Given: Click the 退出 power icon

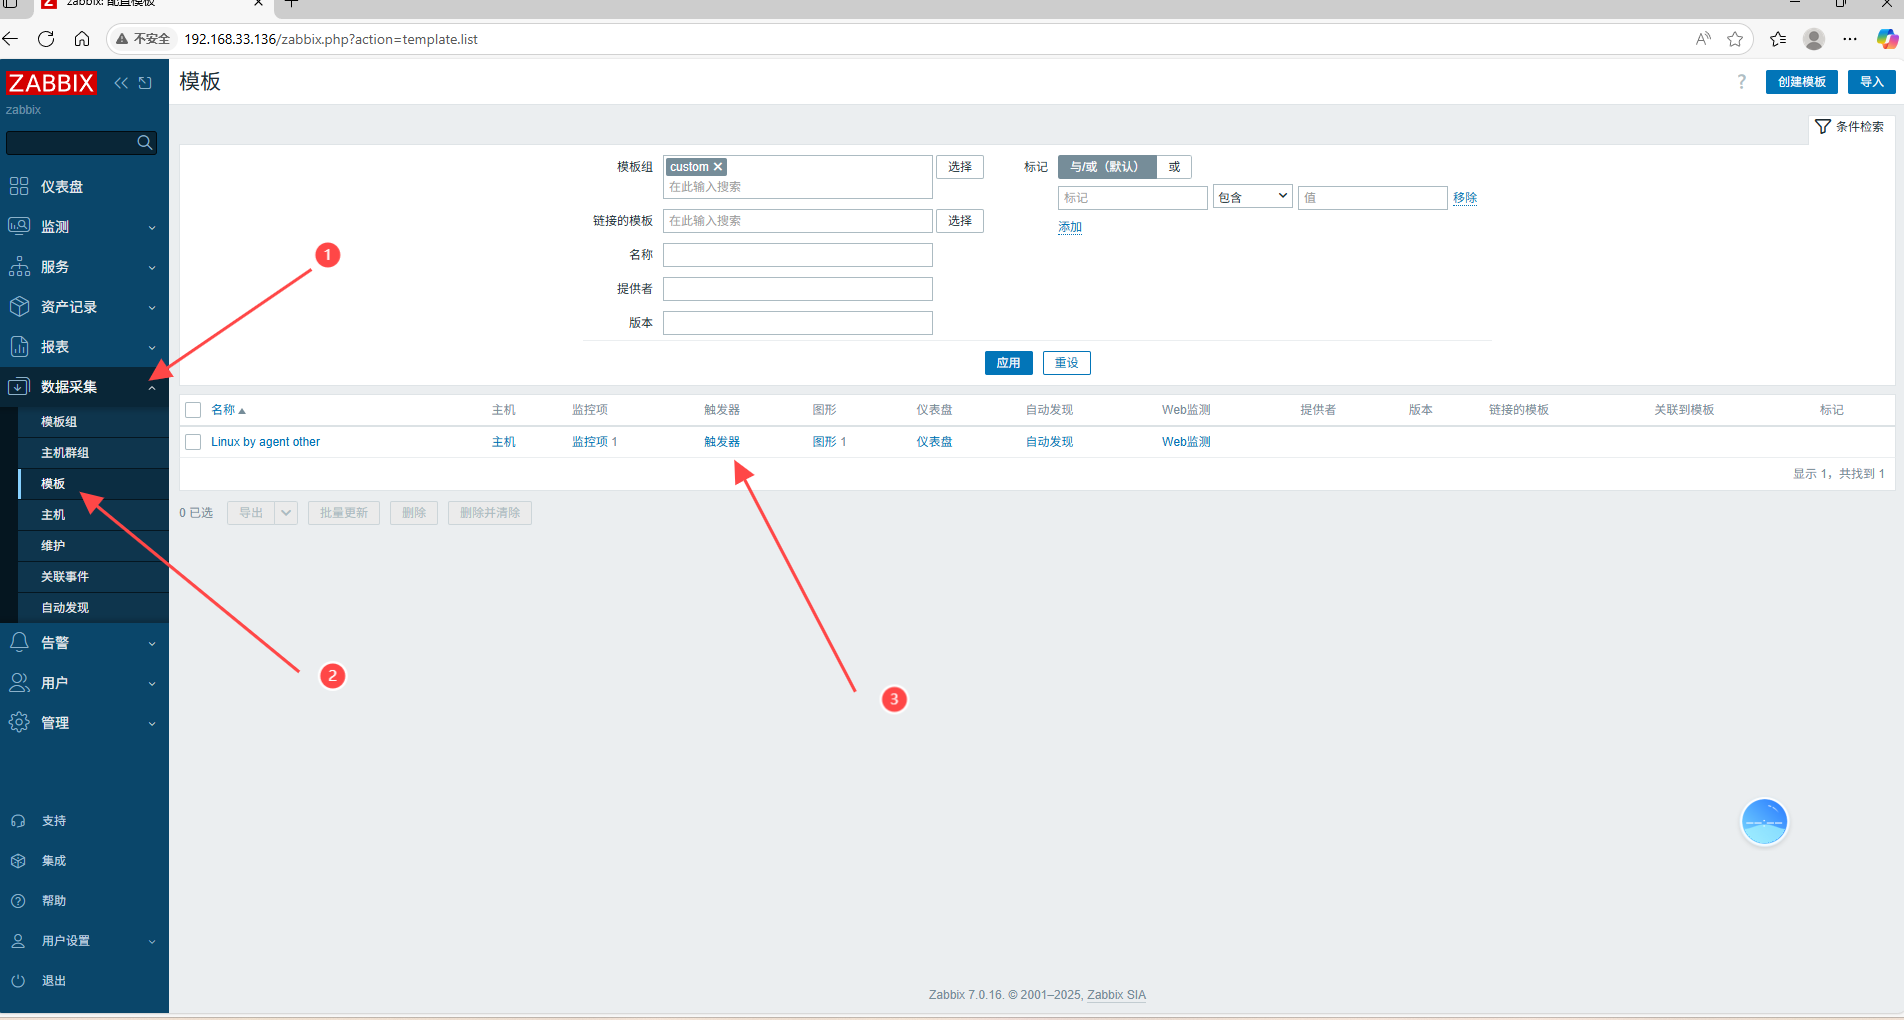Looking at the screenshot, I should [x=18, y=981].
